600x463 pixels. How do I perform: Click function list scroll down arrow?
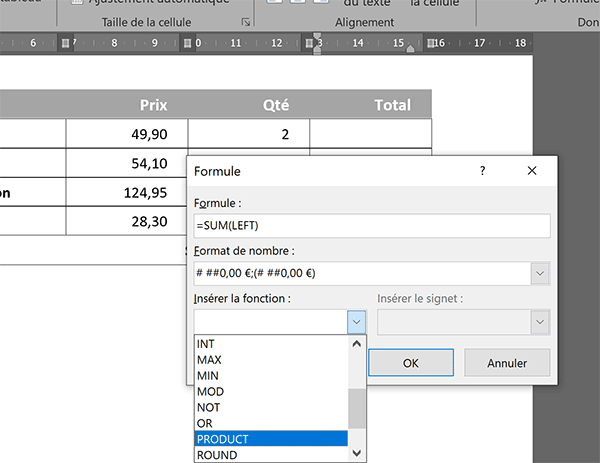[357, 453]
